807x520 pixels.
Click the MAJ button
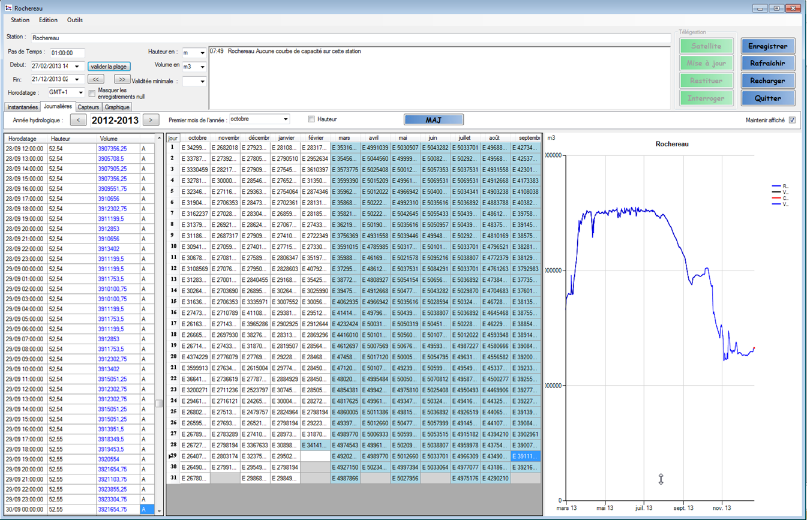coord(433,120)
